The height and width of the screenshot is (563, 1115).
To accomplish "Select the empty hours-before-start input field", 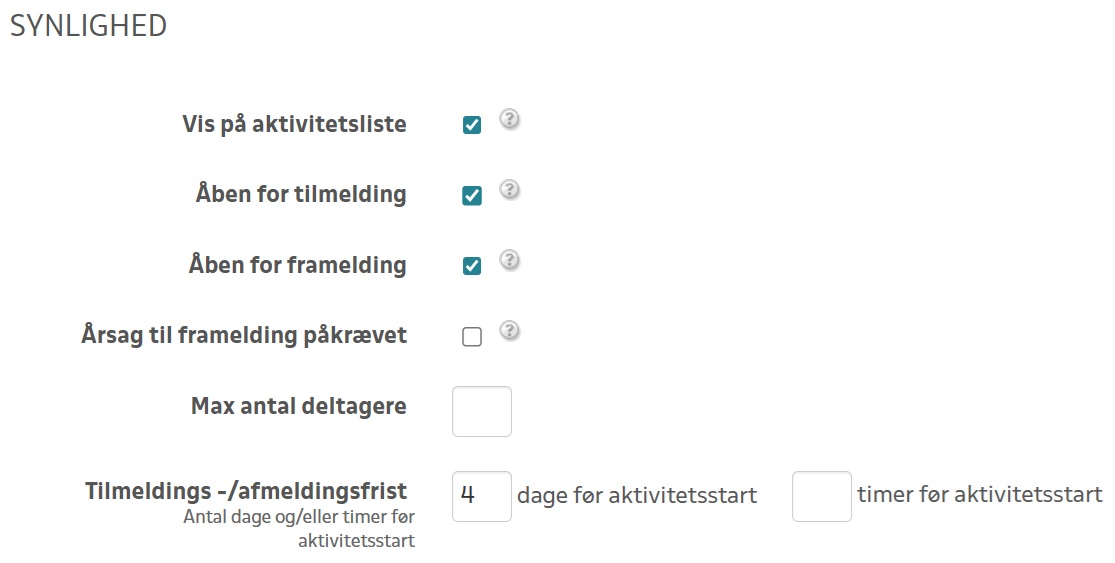I will pyautogui.click(x=821, y=496).
